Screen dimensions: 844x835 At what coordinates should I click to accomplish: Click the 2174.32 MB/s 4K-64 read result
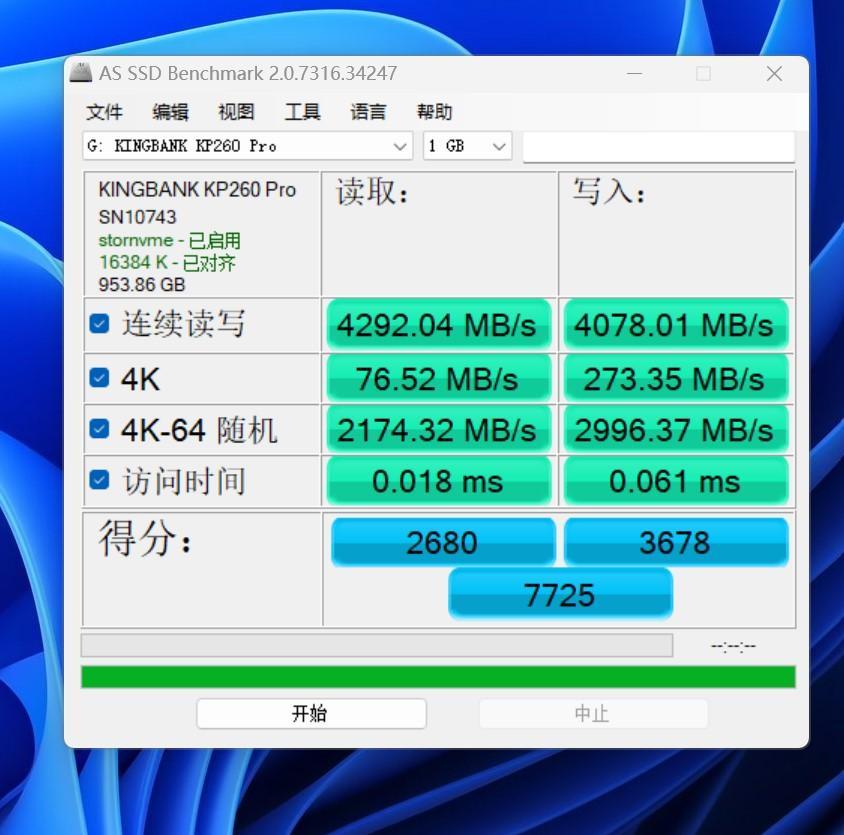[438, 430]
